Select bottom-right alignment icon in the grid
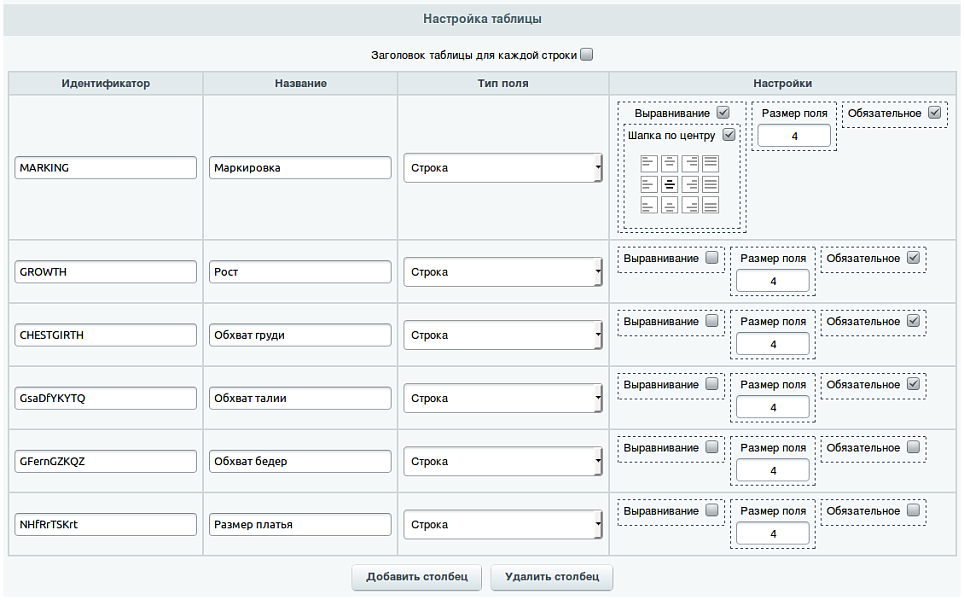This screenshot has height=600, width=964. click(x=690, y=205)
